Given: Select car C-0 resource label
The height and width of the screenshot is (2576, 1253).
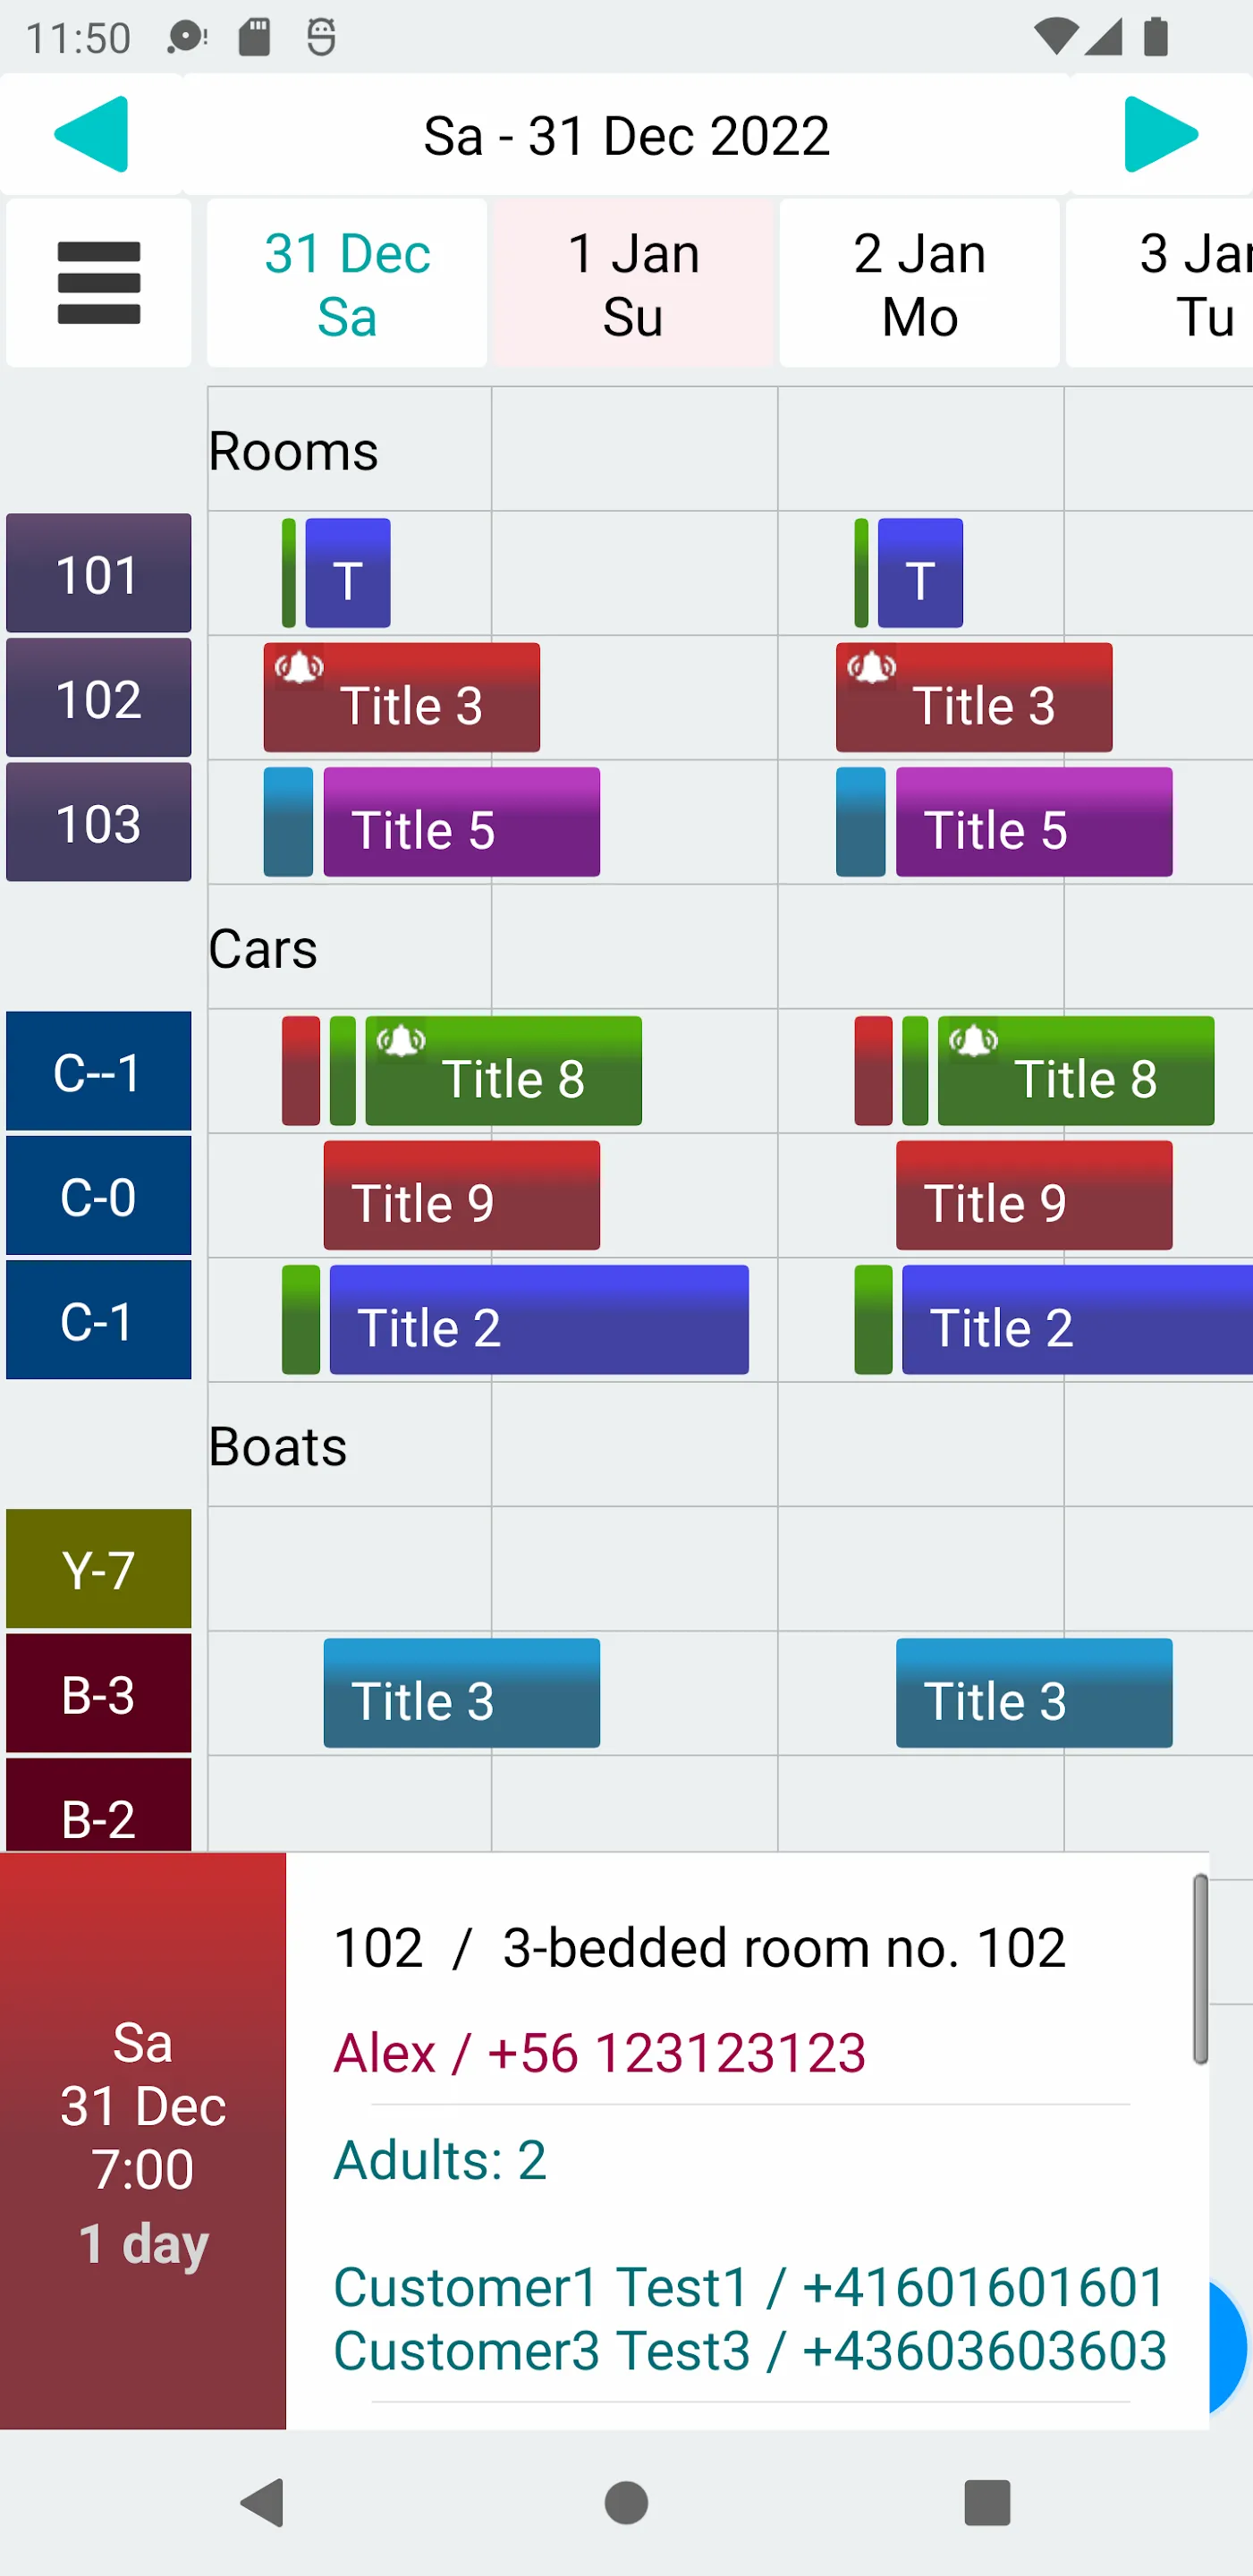Looking at the screenshot, I should (99, 1196).
